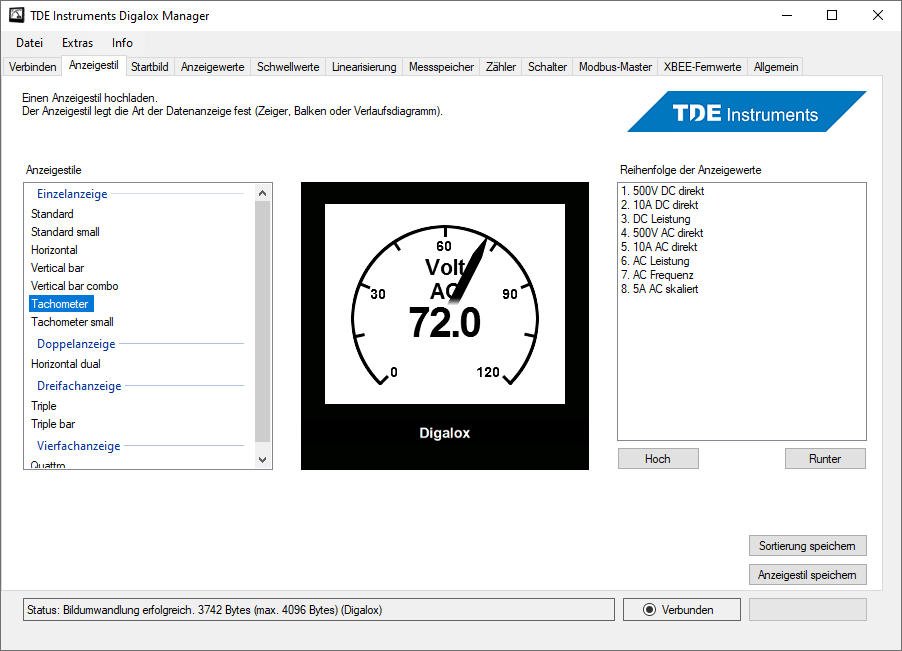Click the status message field
902x651 pixels.
[319, 610]
